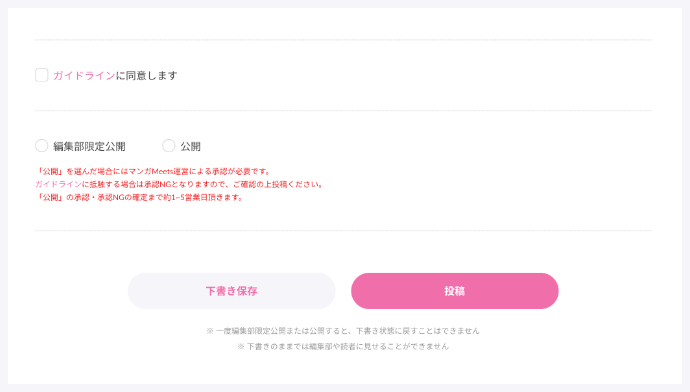690x392 pixels.
Task: Submit with the pink 投稿 button
Action: pyautogui.click(x=455, y=291)
